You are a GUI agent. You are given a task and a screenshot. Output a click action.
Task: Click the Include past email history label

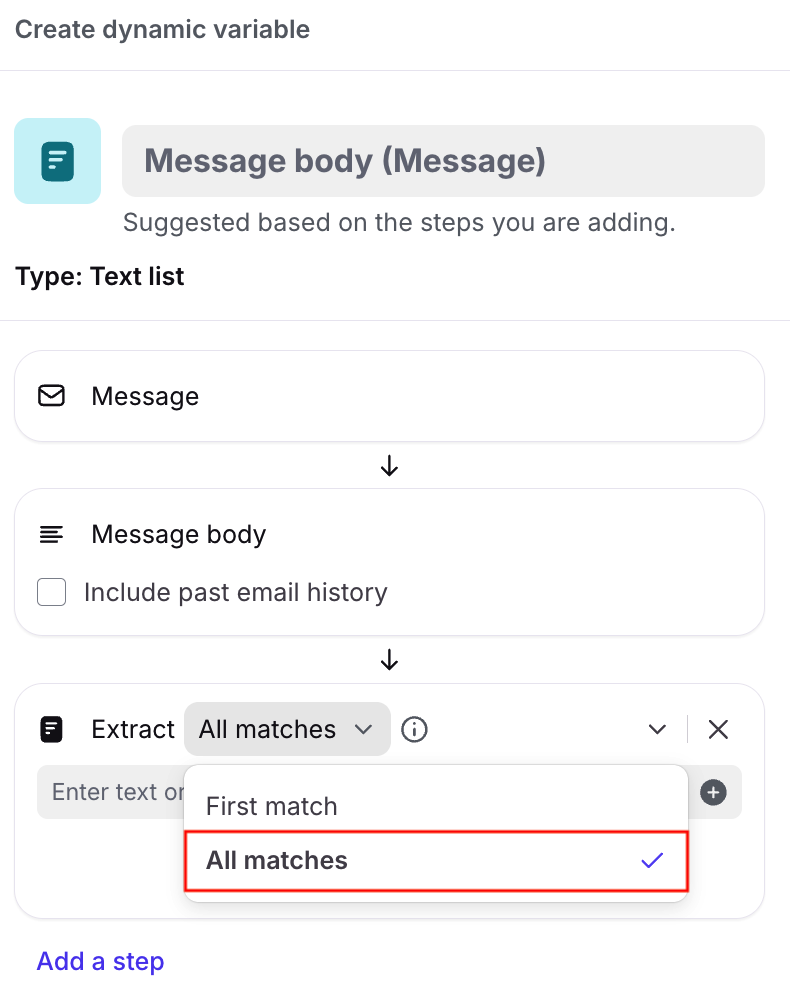click(235, 592)
